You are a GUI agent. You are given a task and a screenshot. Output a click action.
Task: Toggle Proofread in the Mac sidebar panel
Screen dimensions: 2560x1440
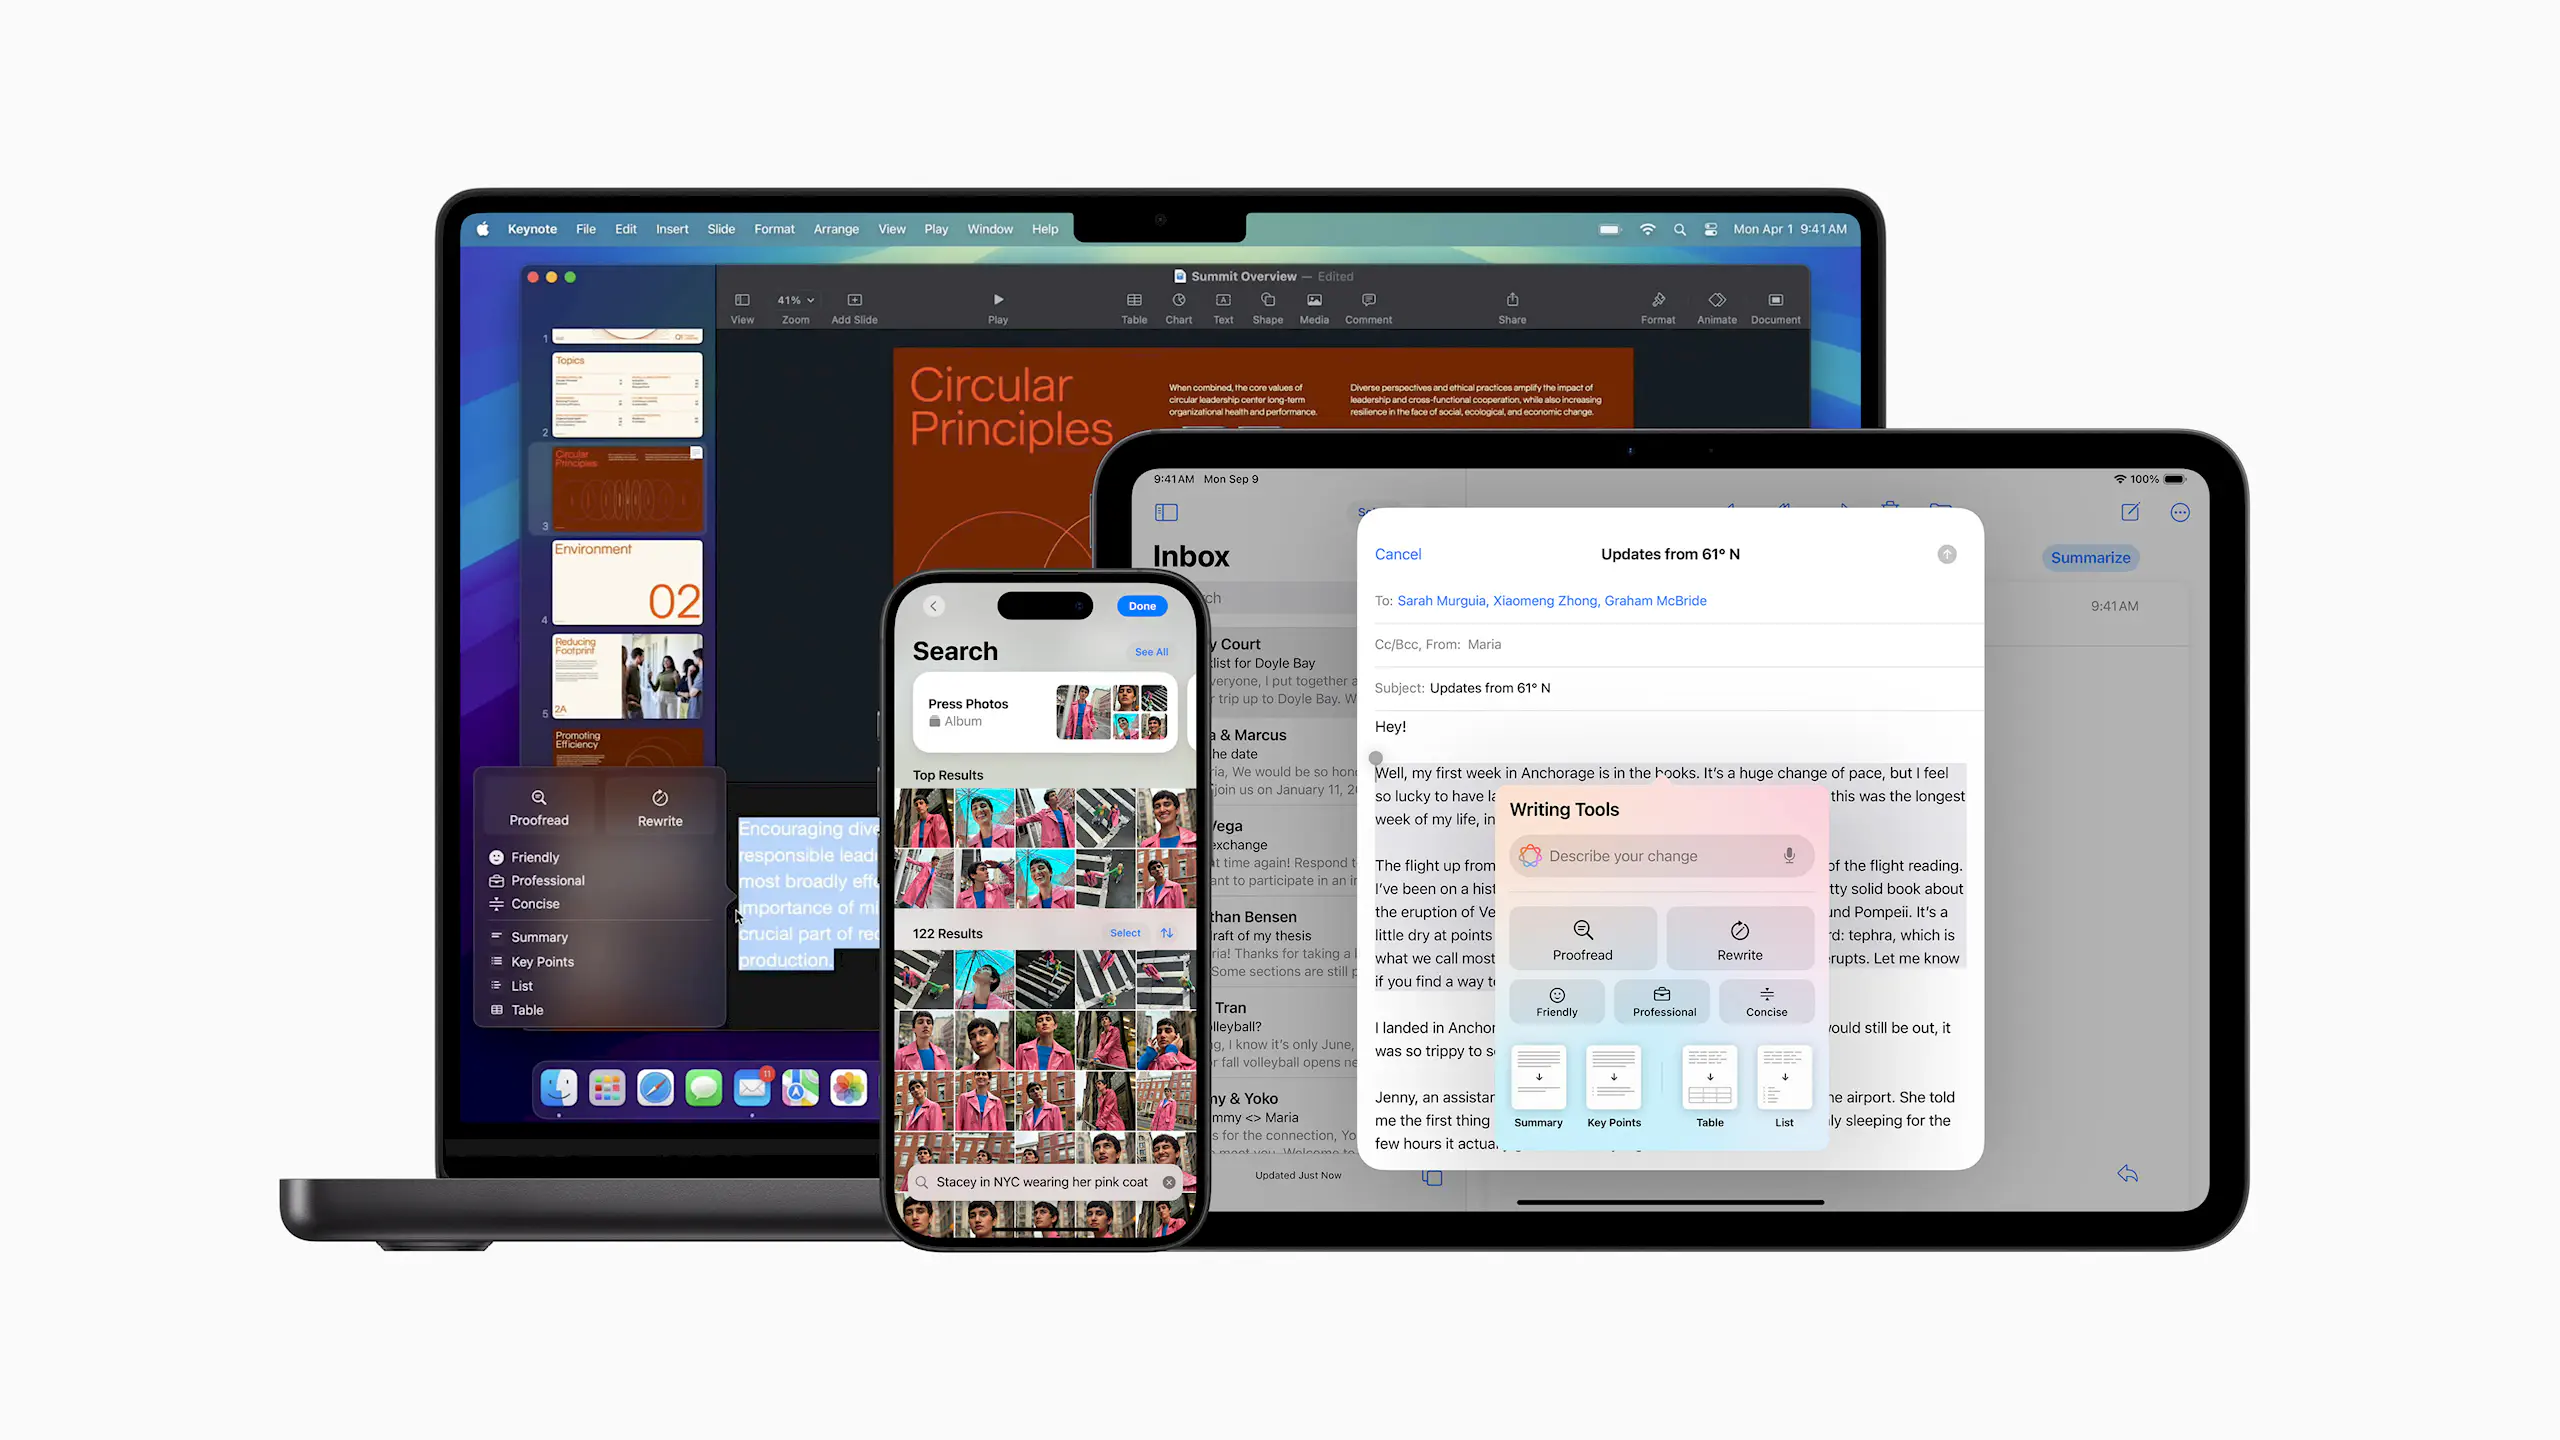coord(540,807)
